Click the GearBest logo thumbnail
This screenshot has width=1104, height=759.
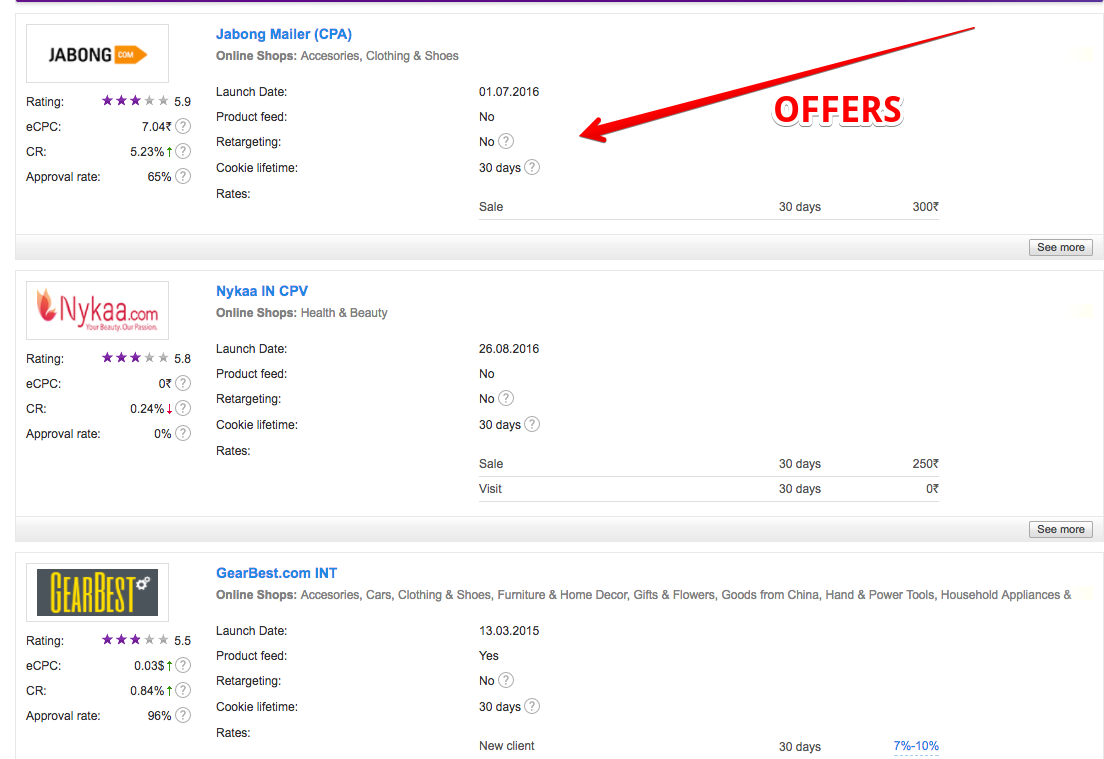pyautogui.click(x=97, y=592)
